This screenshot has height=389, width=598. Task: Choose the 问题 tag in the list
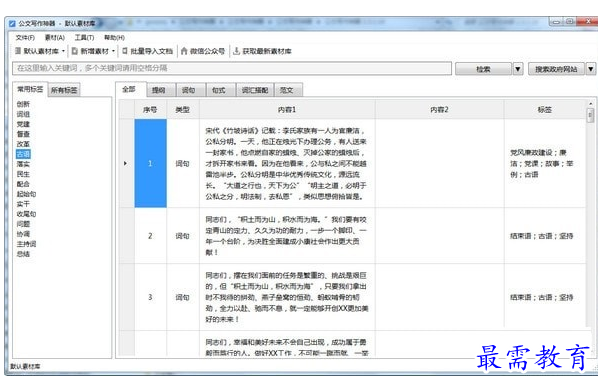(23, 224)
